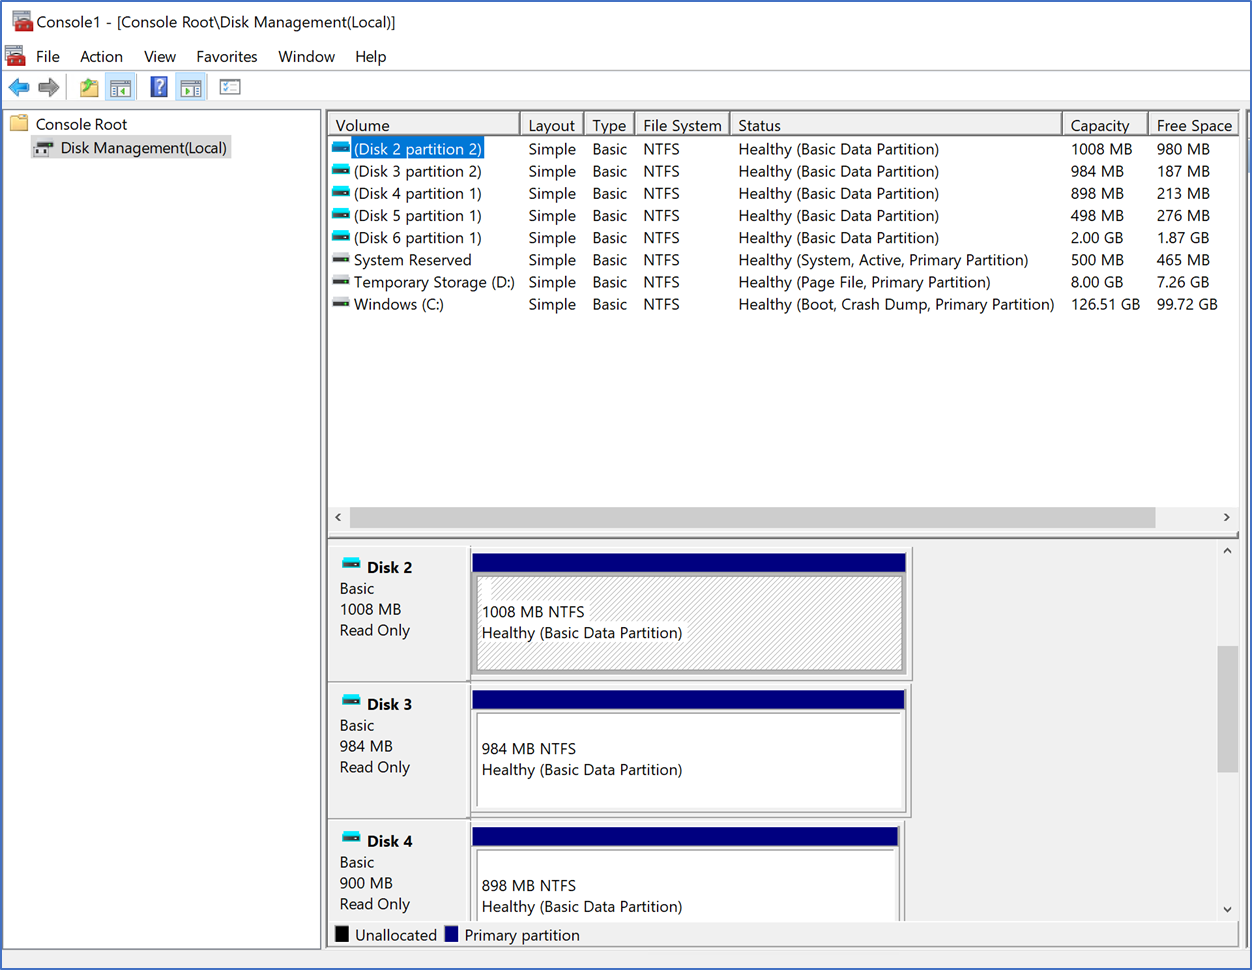Open the Help menu
Screen dimensions: 1252x970
click(371, 57)
